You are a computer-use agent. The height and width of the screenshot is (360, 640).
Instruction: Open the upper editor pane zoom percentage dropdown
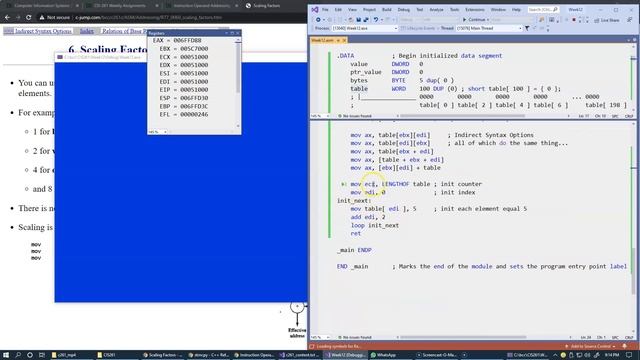click(320, 116)
